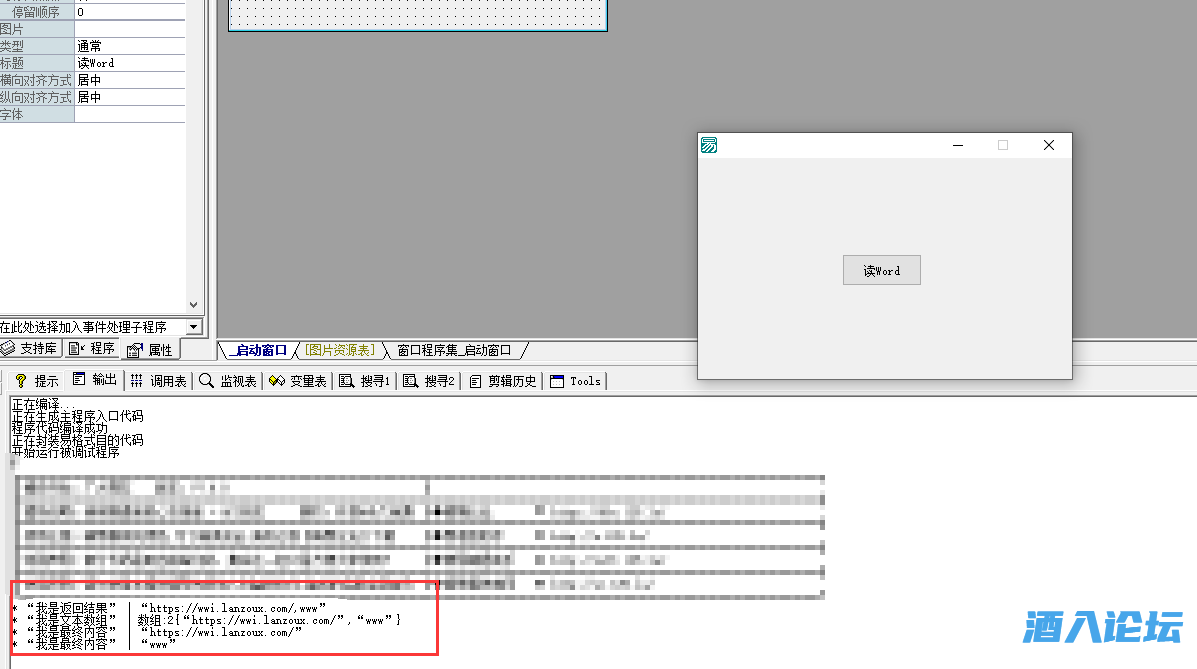This screenshot has width=1197, height=669.
Task: Switch to the 搜寻2 search results tab
Action: coord(429,381)
